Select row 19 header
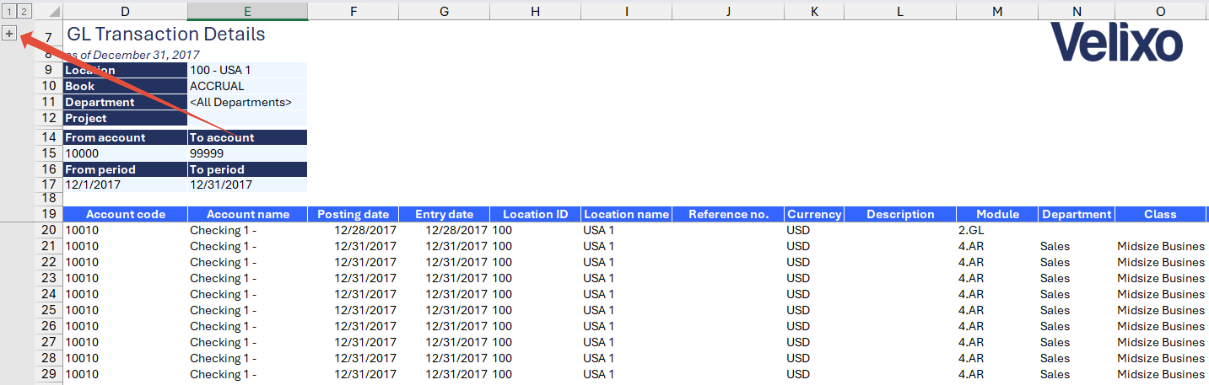The height and width of the screenshot is (385, 1209). [47, 214]
